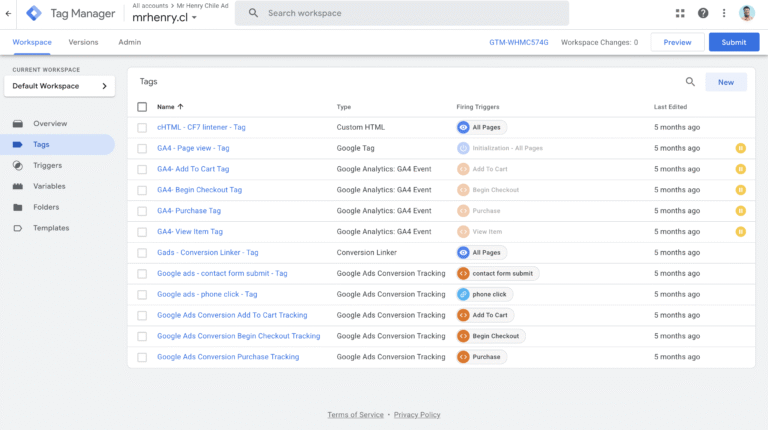
Task: Toggle the select-all tags checkbox
Action: 142,106
